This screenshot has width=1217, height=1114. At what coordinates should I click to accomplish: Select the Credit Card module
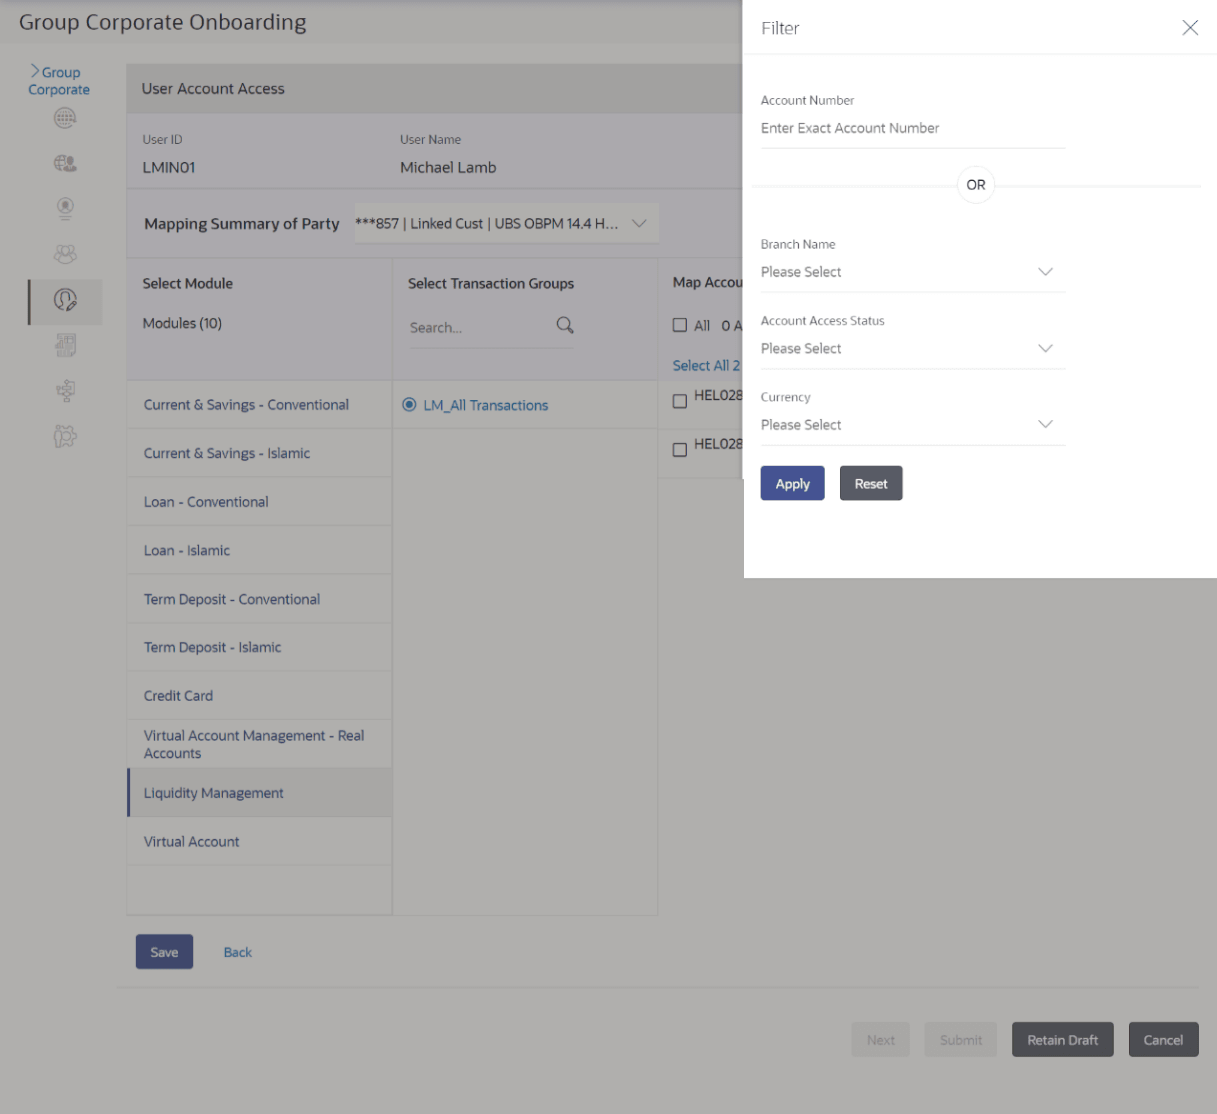point(178,696)
